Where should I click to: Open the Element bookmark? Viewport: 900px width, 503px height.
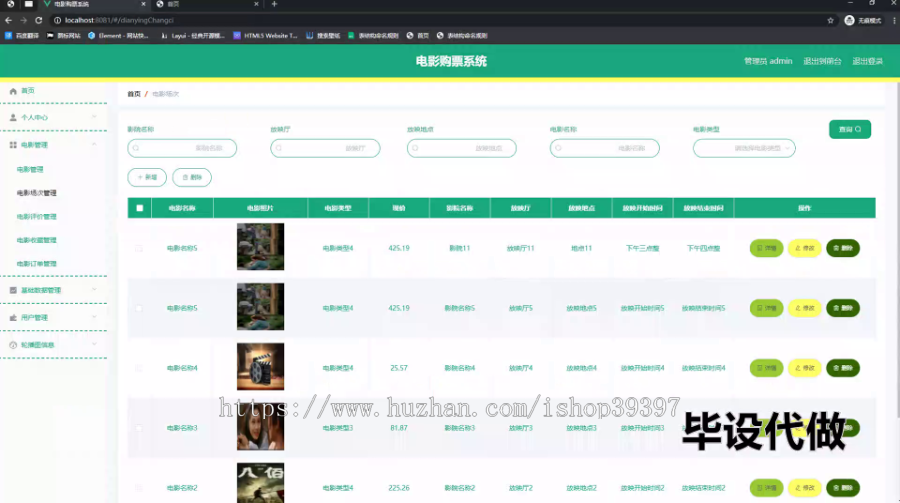[x=118, y=36]
